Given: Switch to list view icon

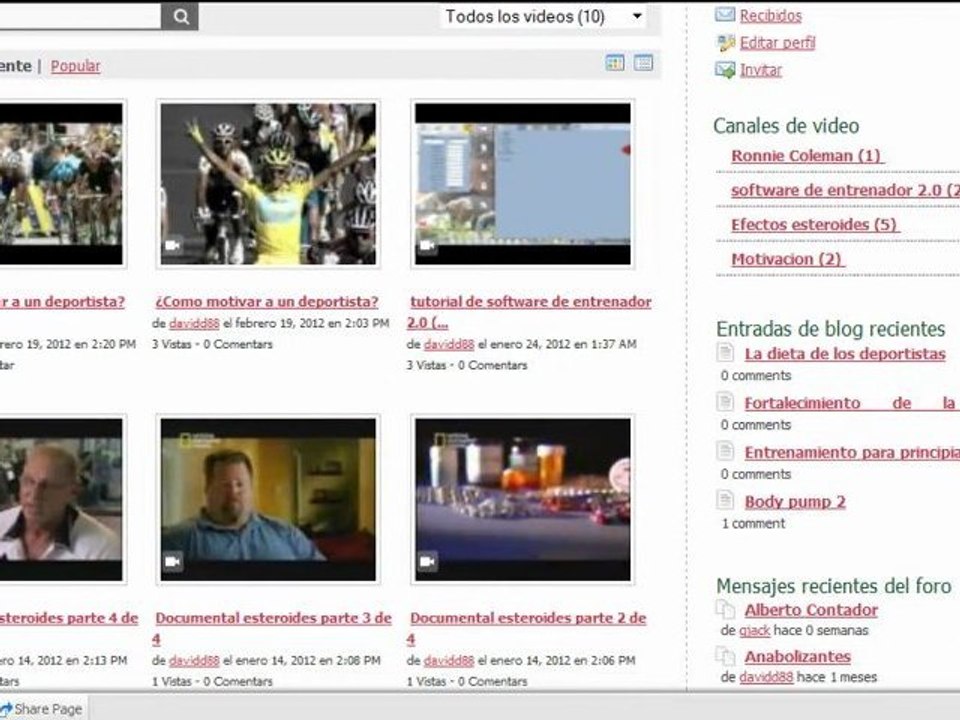Looking at the screenshot, I should 643,62.
